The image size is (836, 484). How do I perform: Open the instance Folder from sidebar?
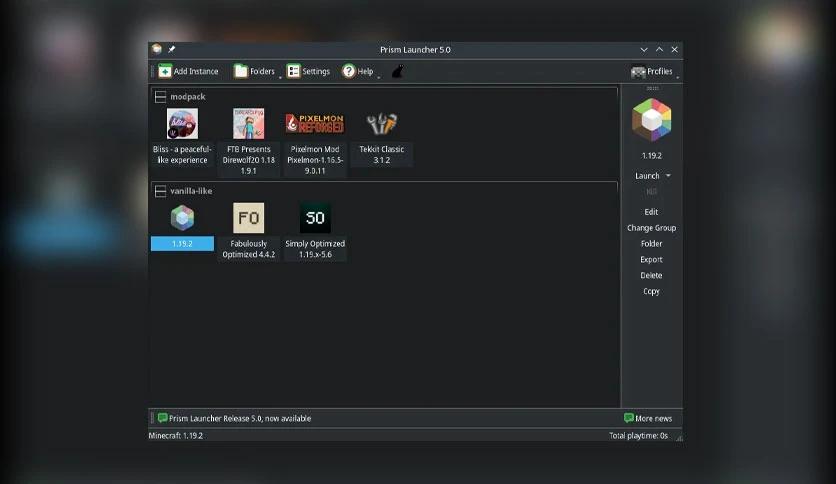[651, 244]
